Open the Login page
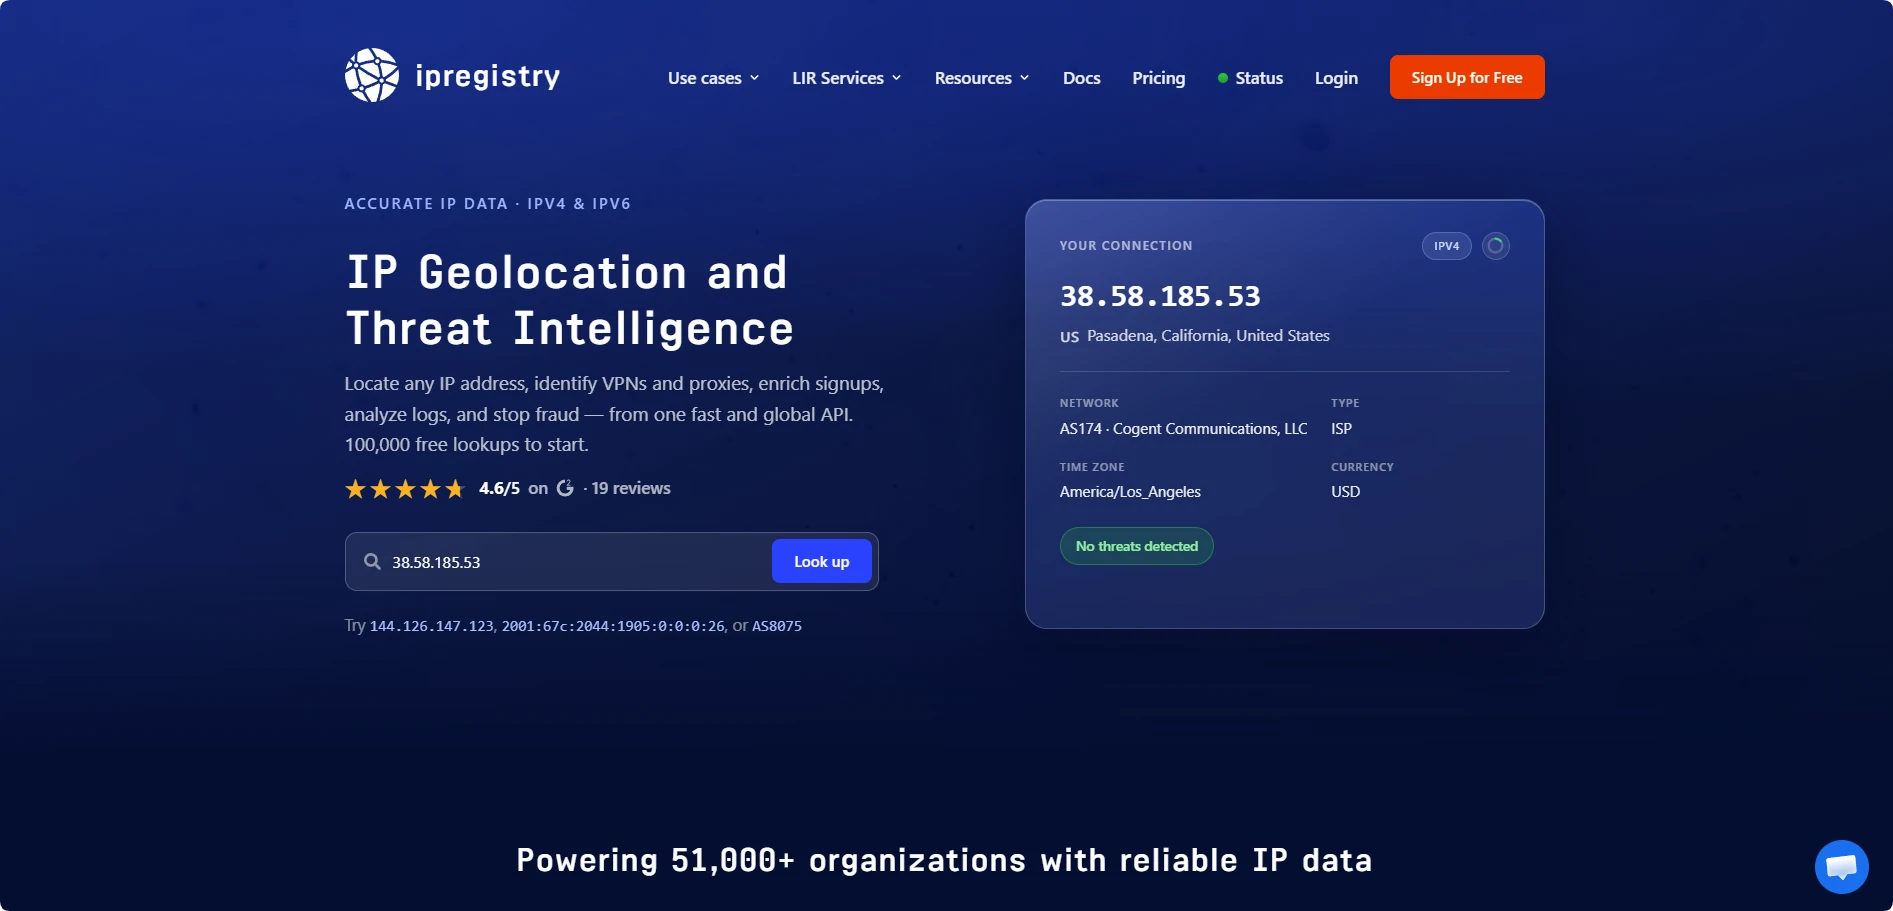1893x911 pixels. pos(1336,78)
